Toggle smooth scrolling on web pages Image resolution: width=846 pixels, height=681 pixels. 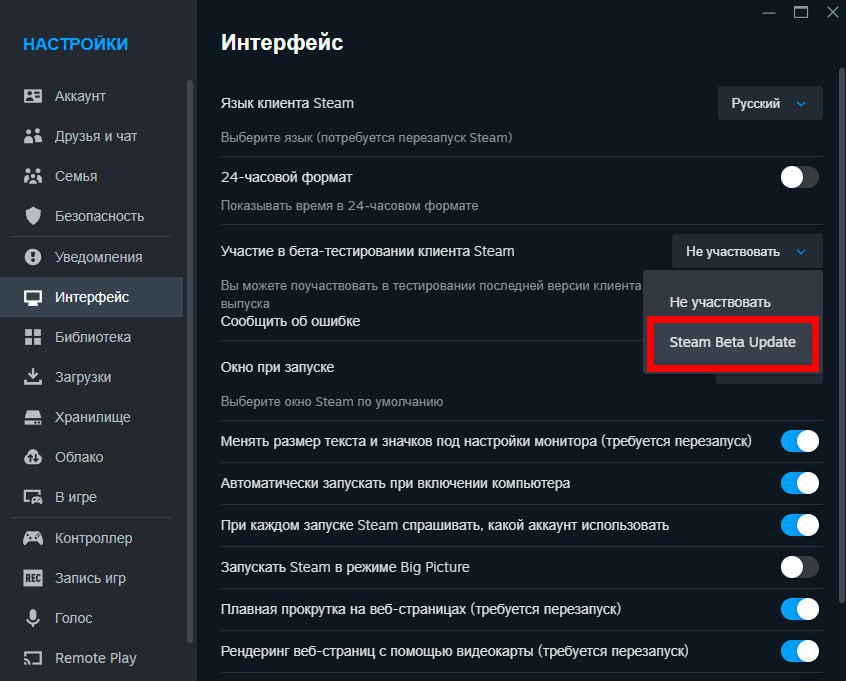[800, 609]
